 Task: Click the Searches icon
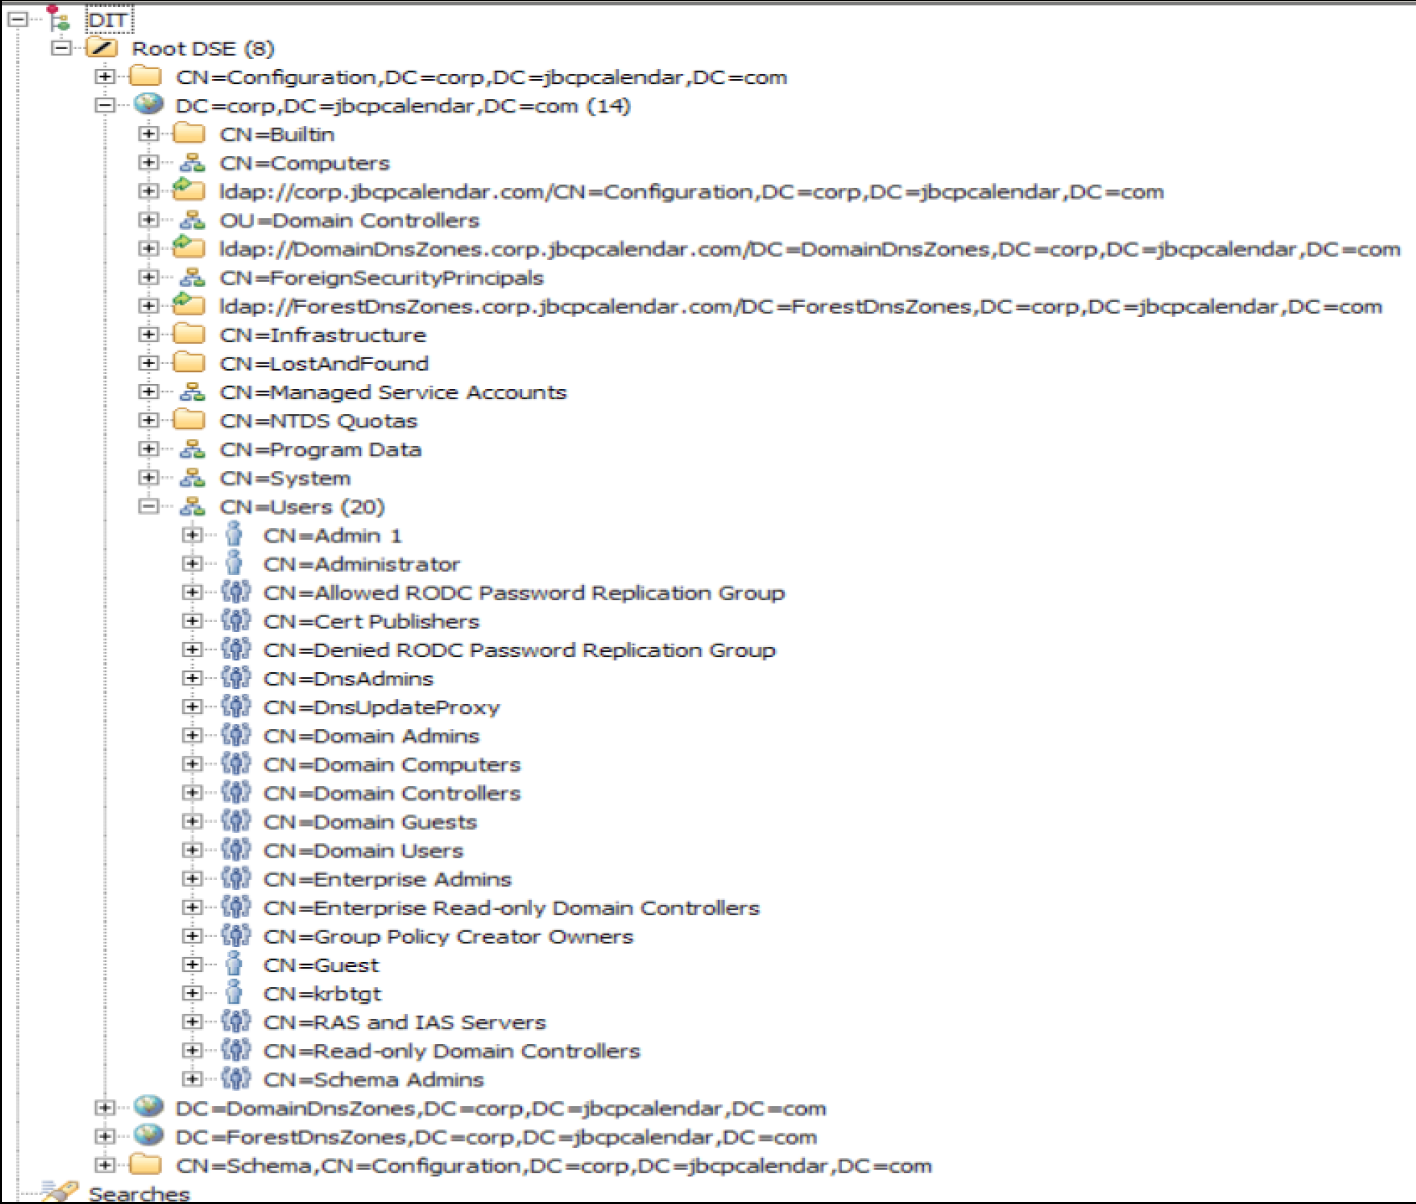59,1191
